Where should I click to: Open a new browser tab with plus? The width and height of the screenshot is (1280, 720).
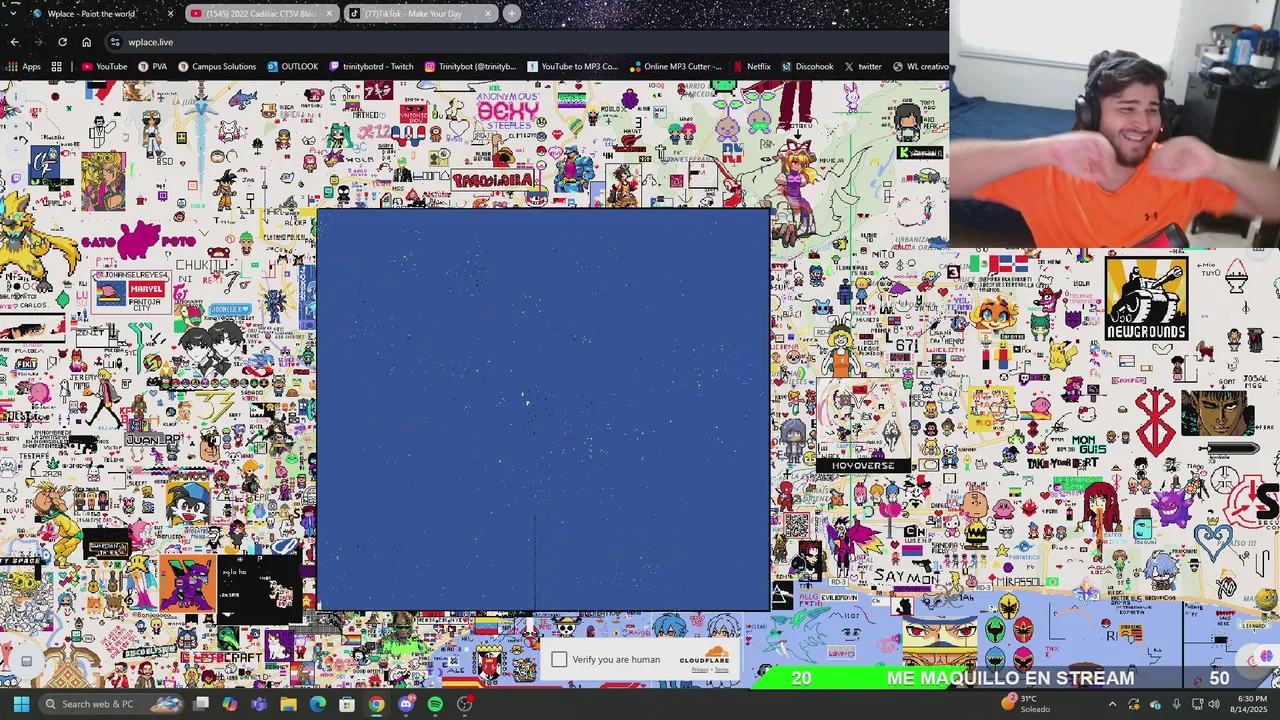511,13
